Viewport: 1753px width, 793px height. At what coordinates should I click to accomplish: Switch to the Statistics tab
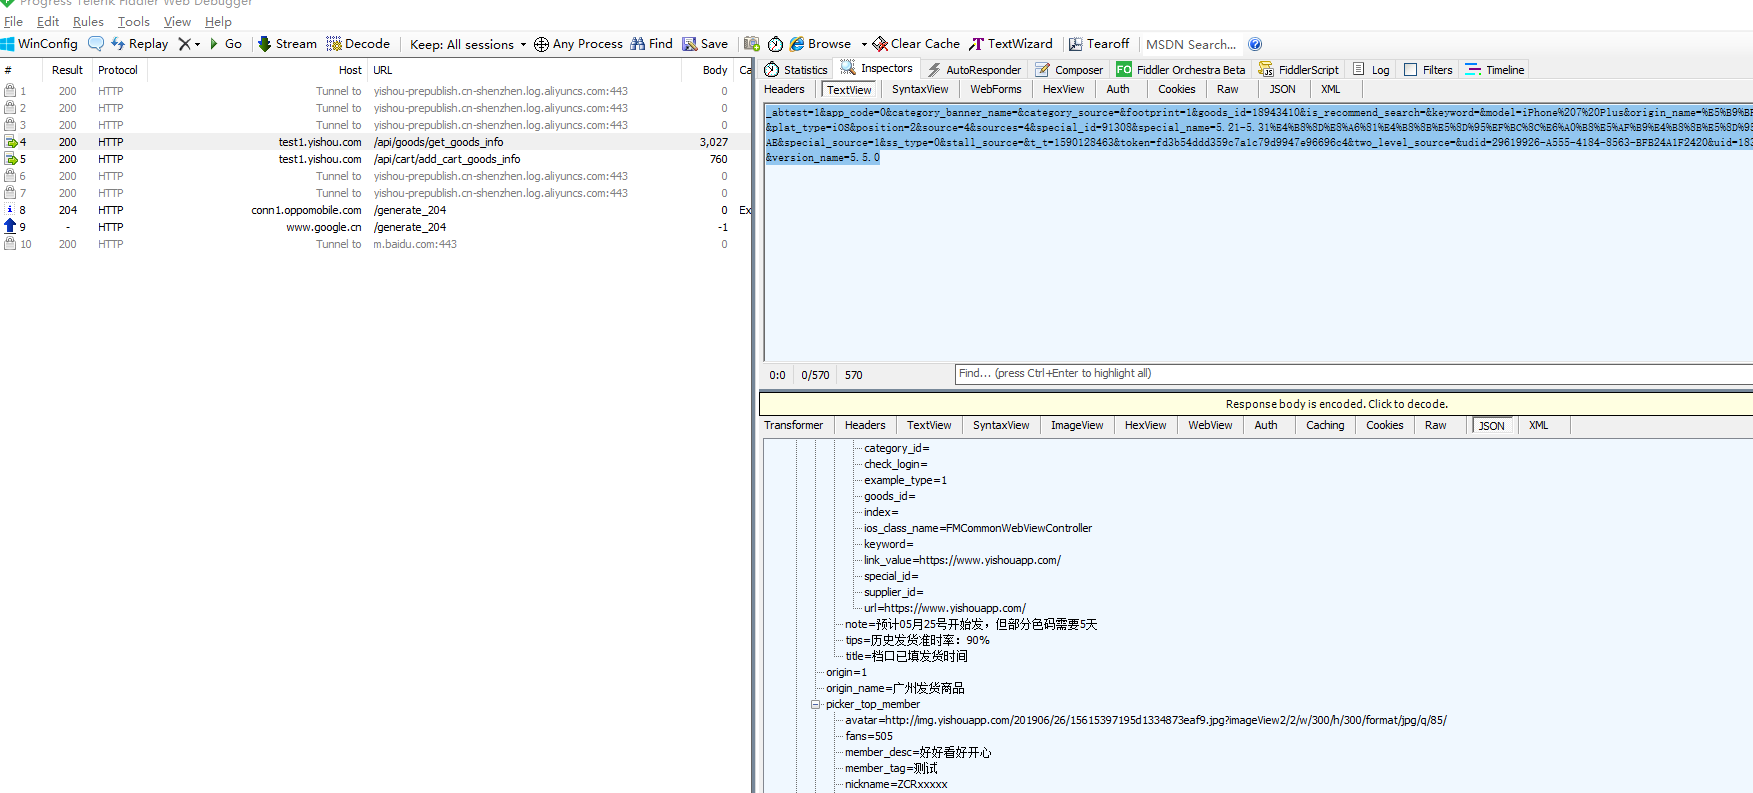[796, 70]
